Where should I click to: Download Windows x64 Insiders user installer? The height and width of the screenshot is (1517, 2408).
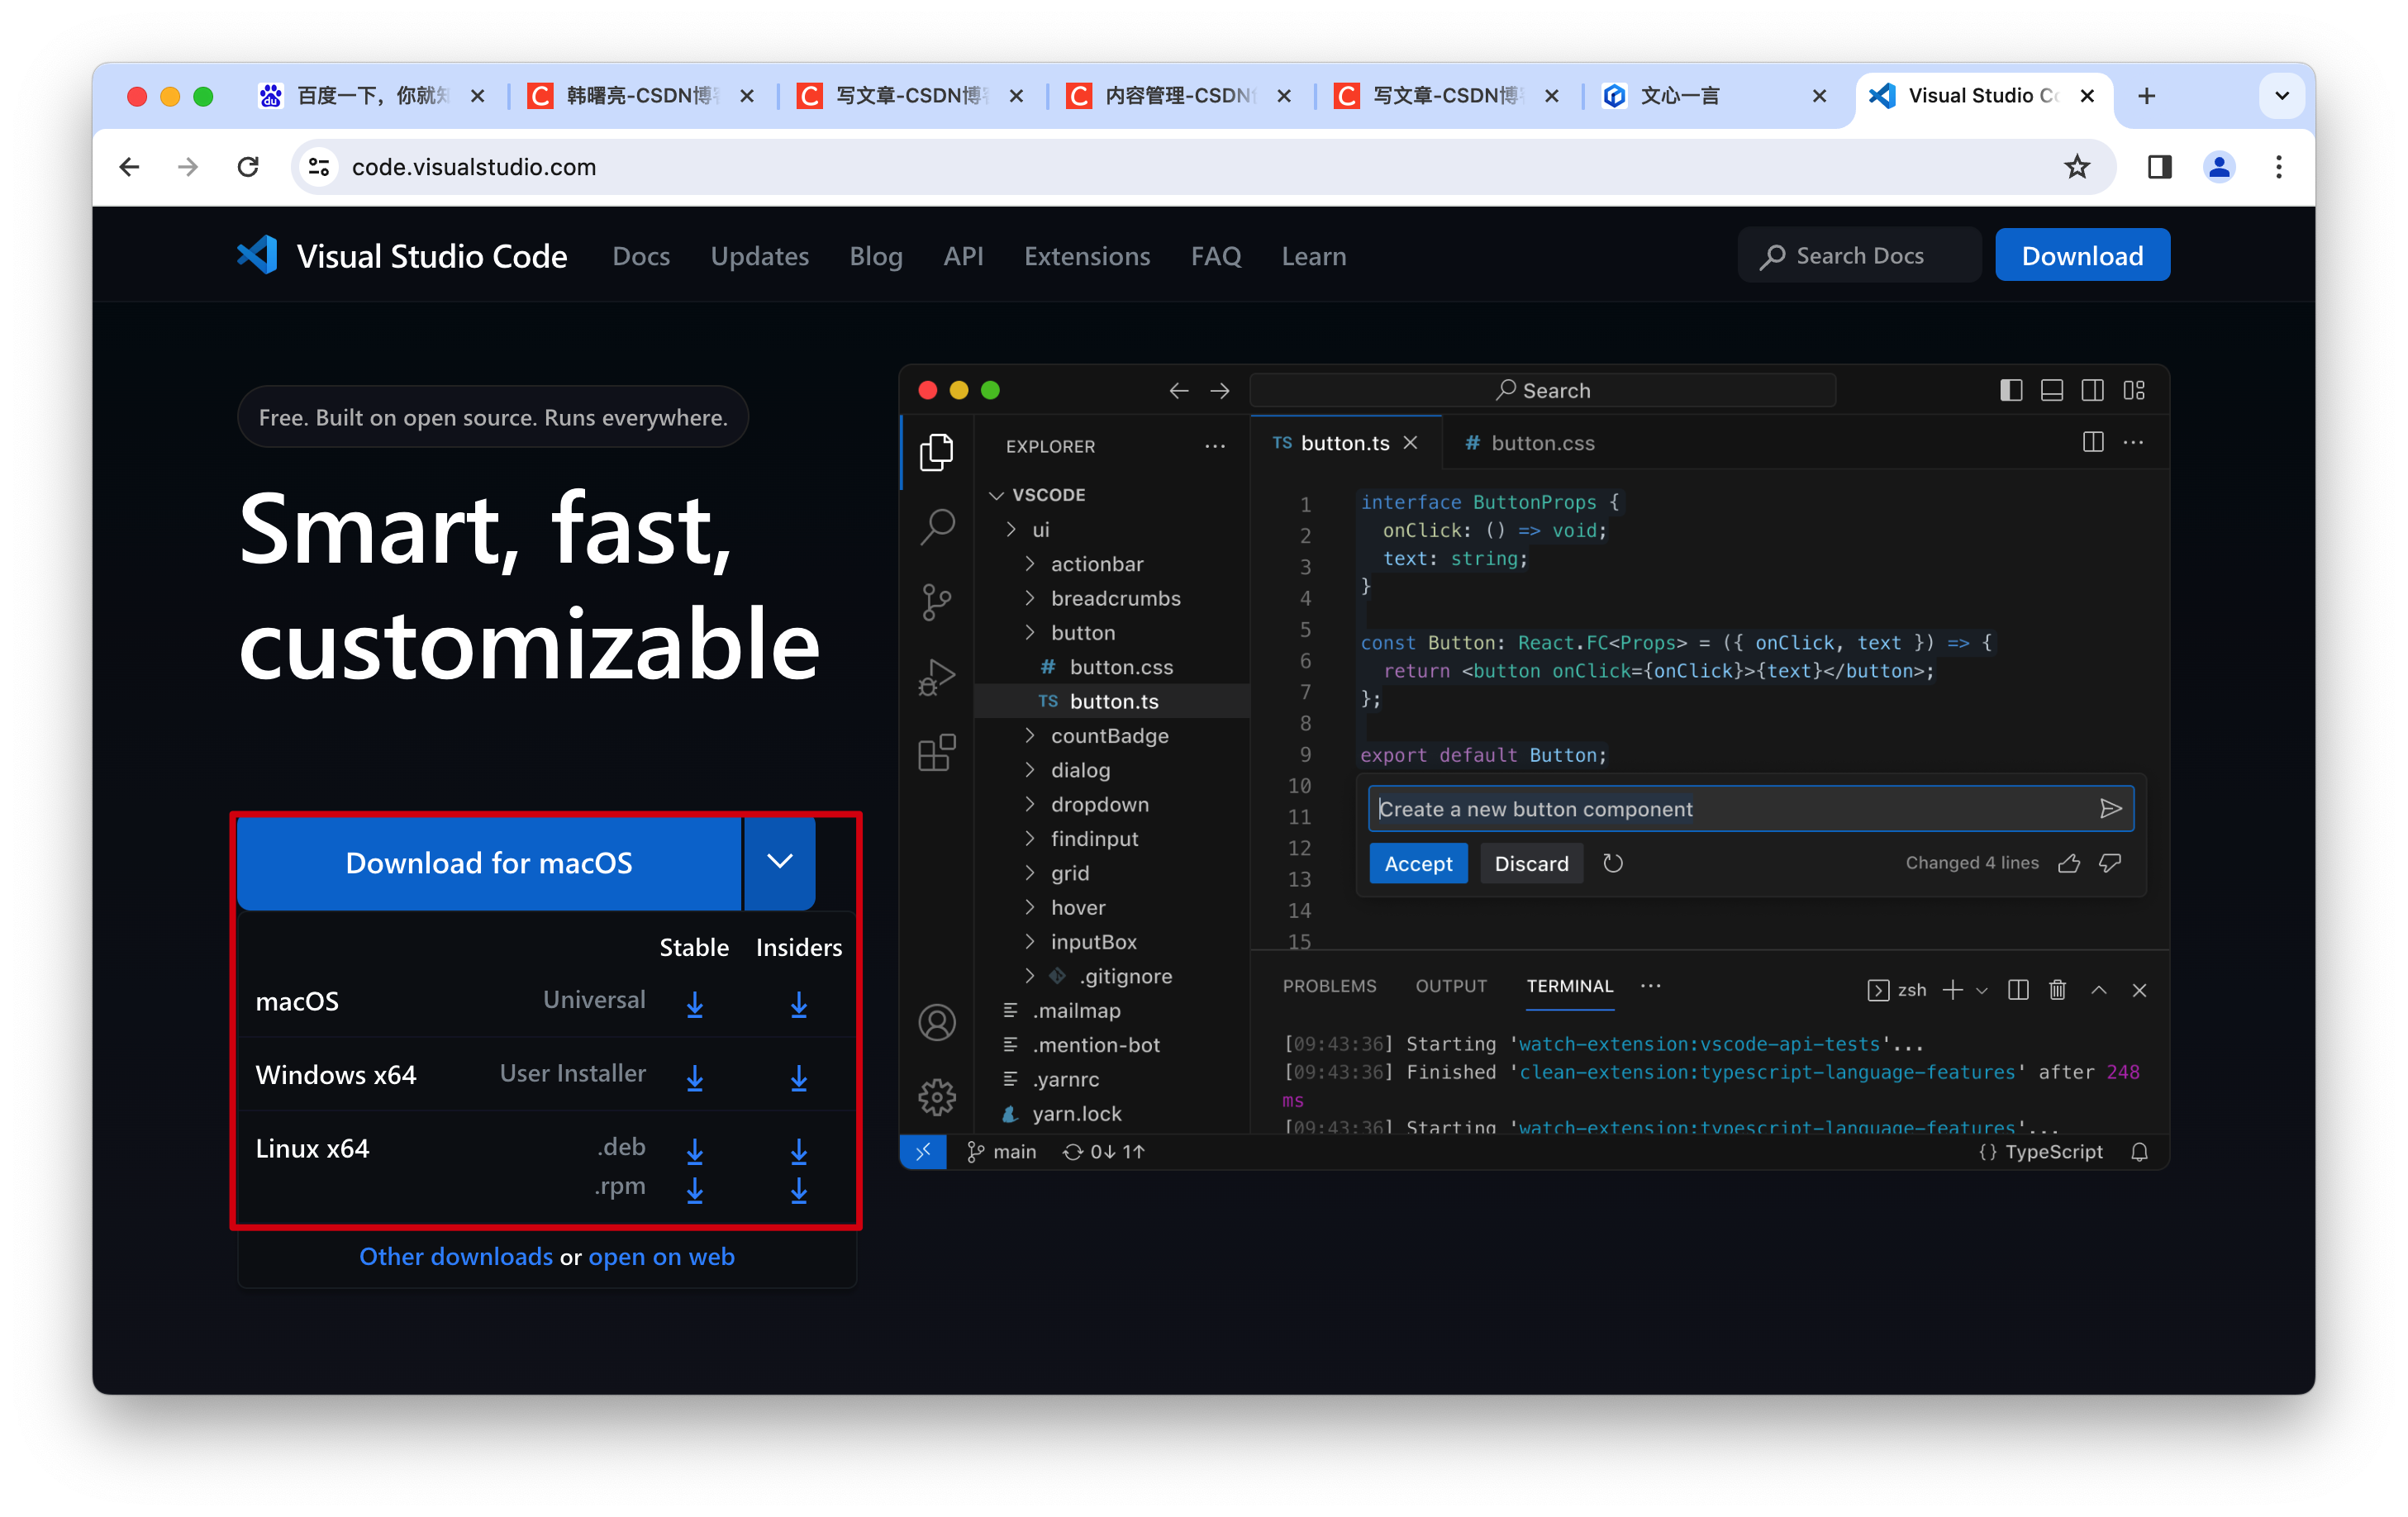tap(799, 1077)
